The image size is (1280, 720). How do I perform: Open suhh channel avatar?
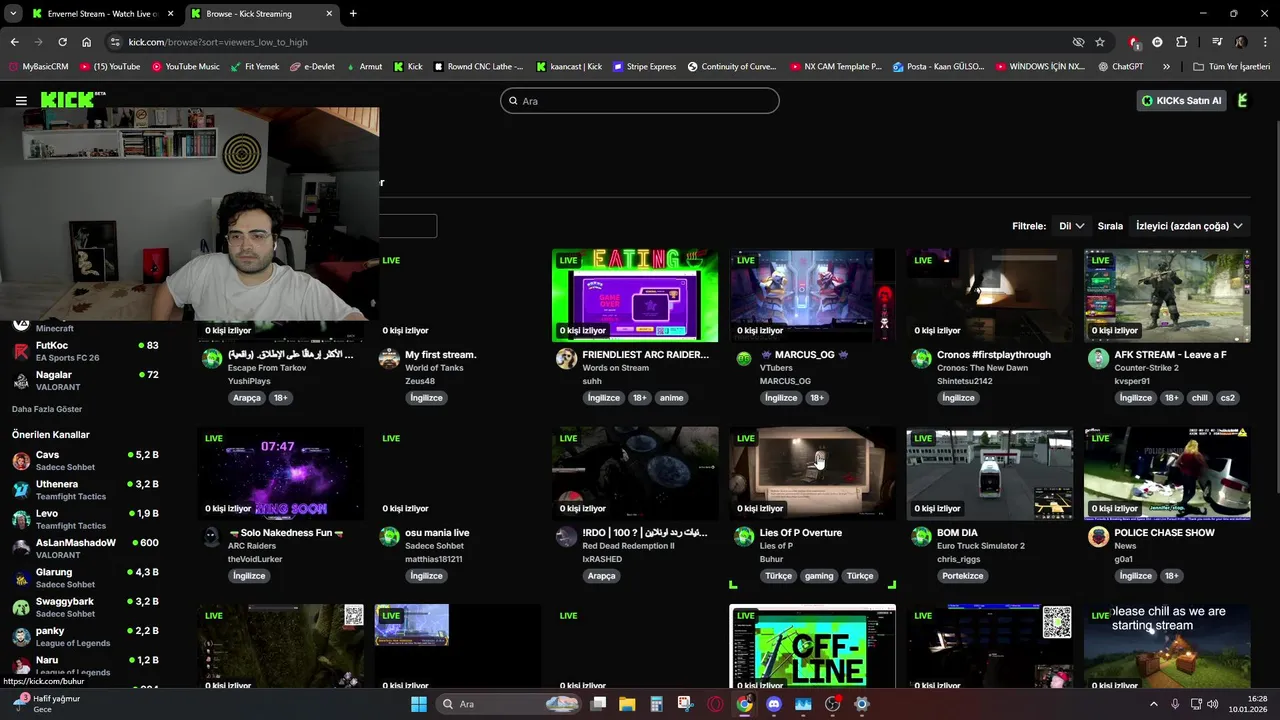pyautogui.click(x=566, y=359)
